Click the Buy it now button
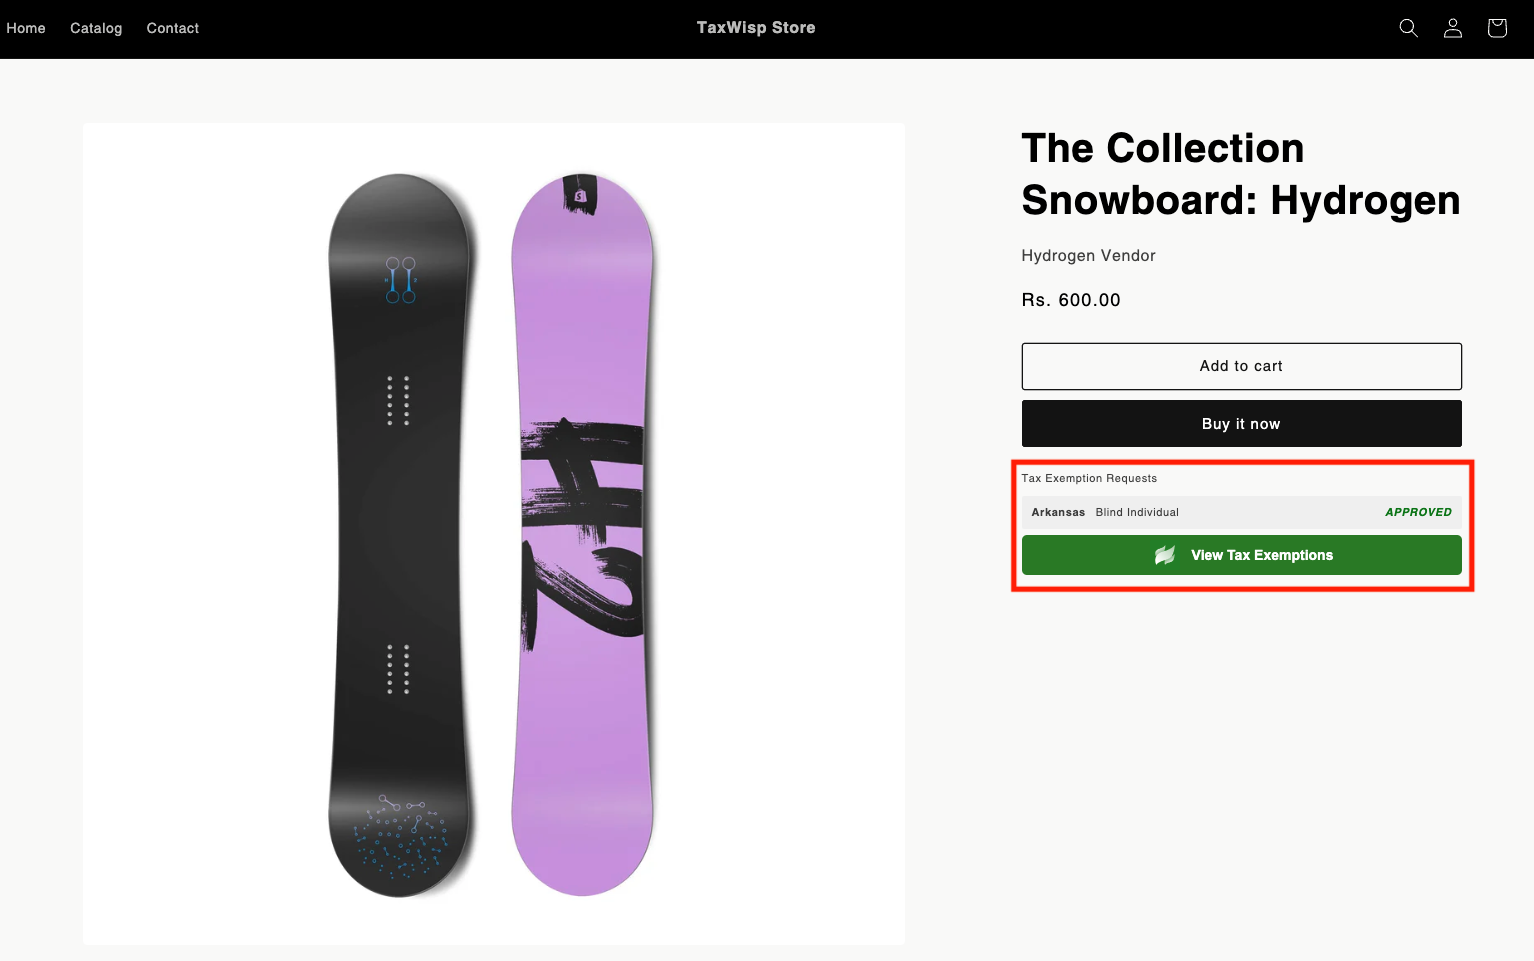 pyautogui.click(x=1241, y=424)
